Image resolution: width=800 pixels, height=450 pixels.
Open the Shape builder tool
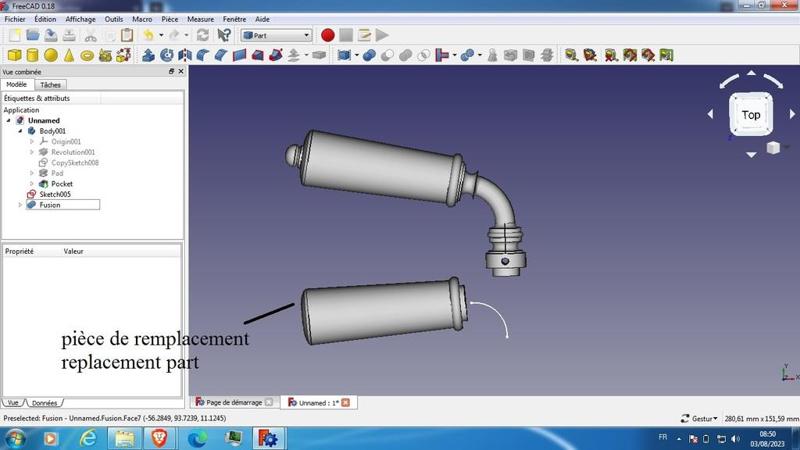[x=123, y=55]
